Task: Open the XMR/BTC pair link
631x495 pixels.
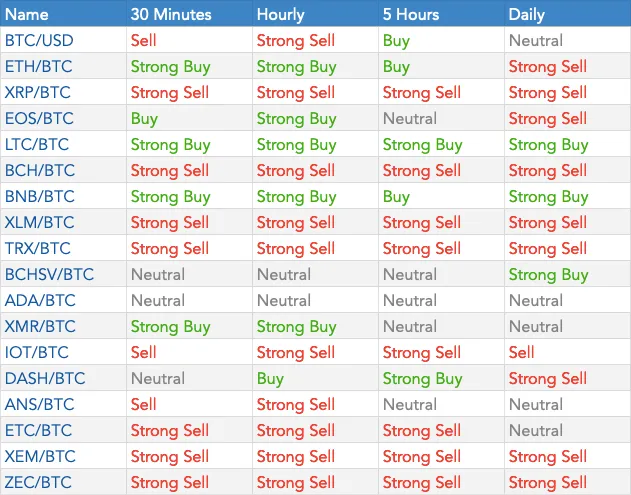Action: coord(40,326)
